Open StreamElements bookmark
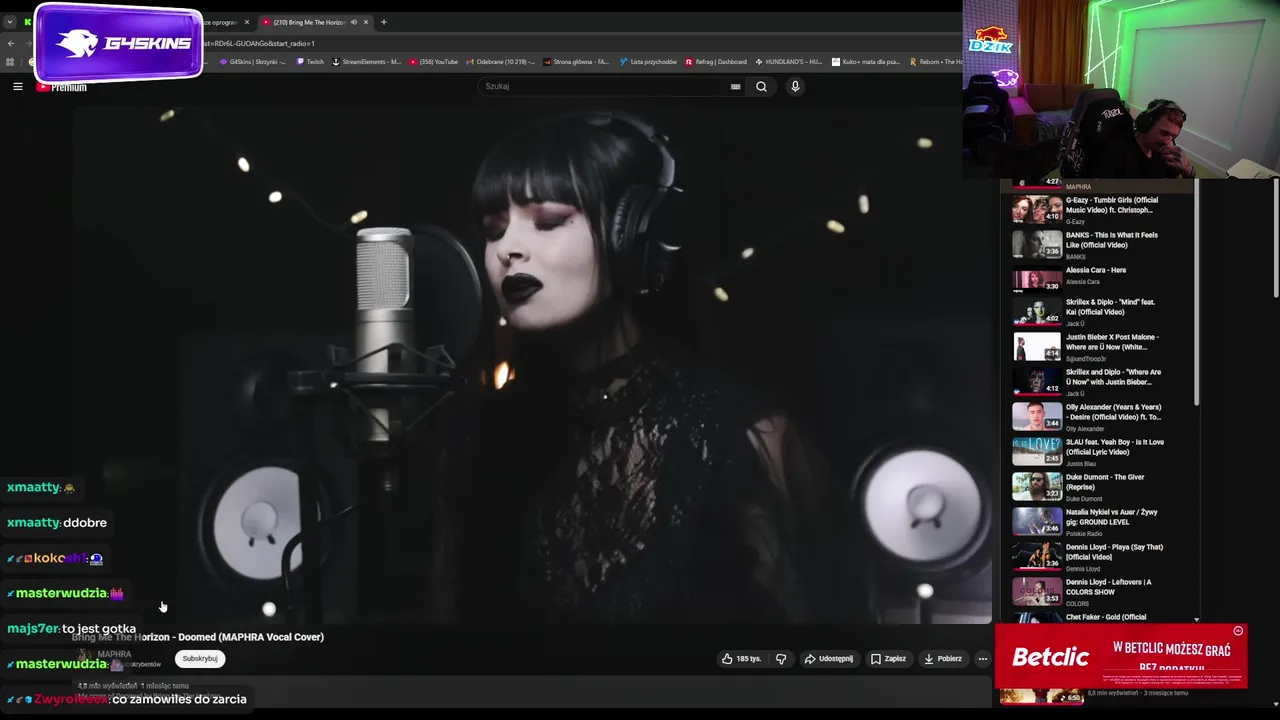 coord(366,62)
